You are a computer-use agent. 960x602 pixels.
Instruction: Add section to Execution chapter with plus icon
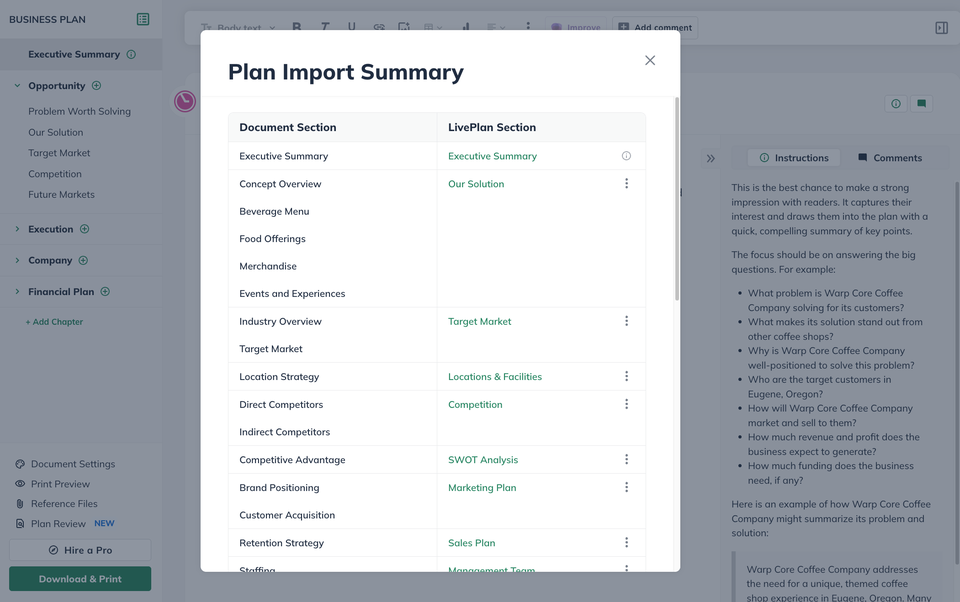pyautogui.click(x=84, y=228)
